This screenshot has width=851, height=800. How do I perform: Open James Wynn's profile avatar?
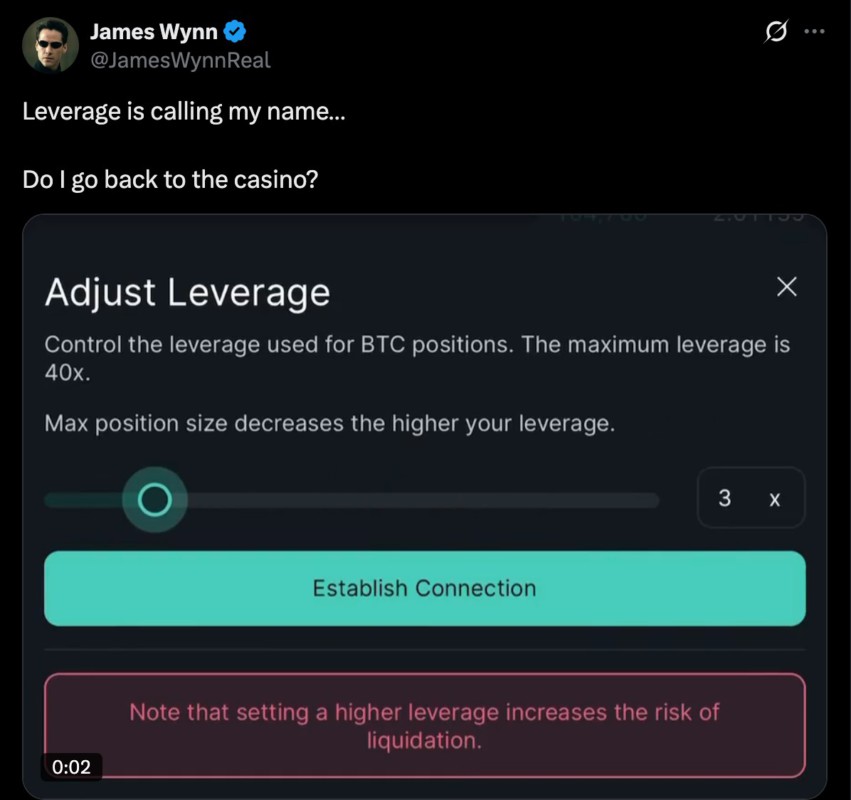[50, 45]
